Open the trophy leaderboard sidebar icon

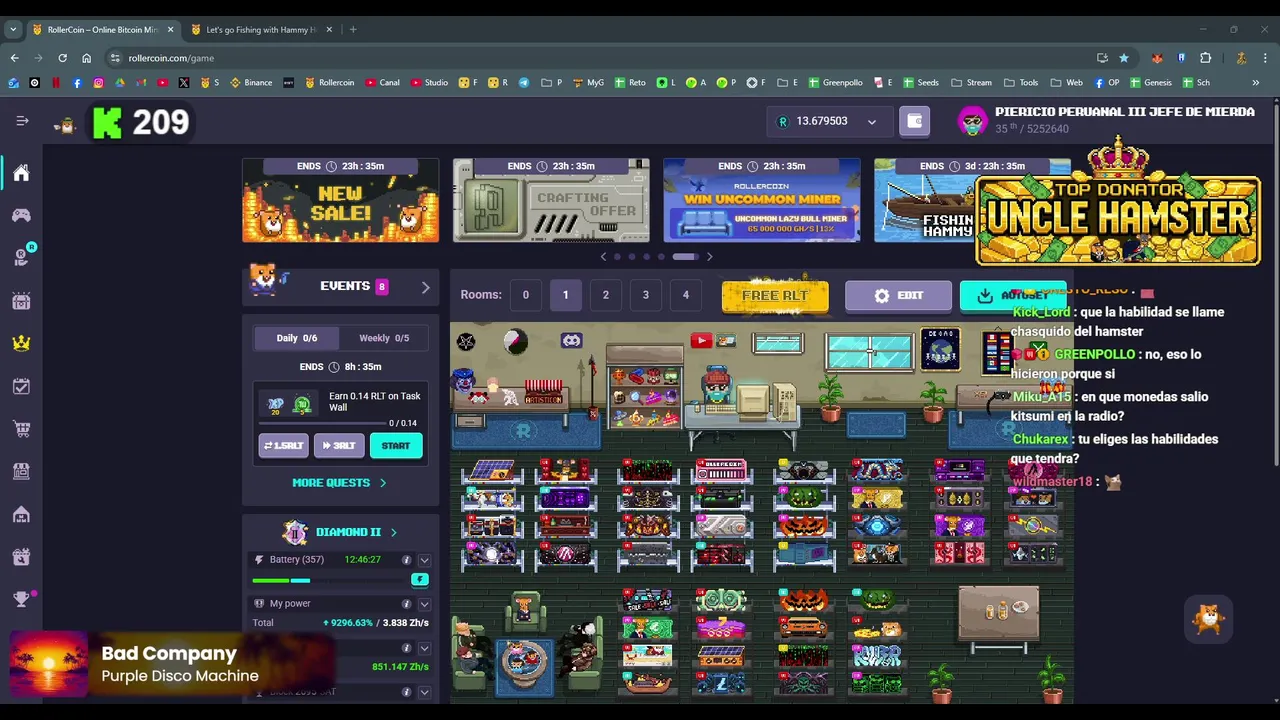pyautogui.click(x=21, y=599)
